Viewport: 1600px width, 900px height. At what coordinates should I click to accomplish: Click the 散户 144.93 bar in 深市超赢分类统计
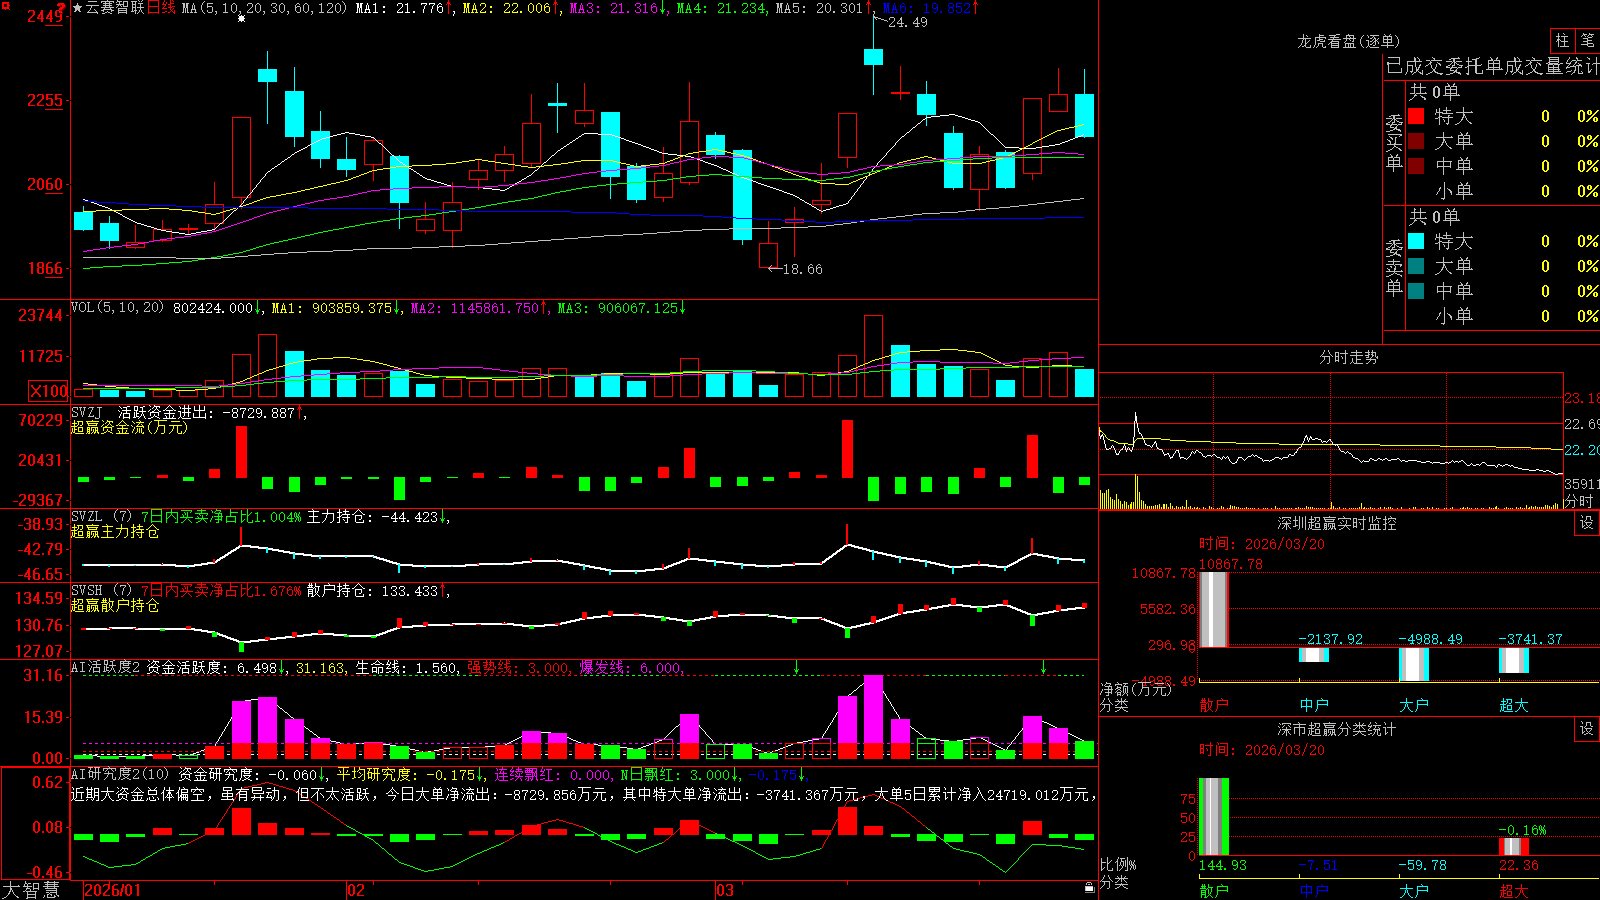coord(1213,816)
